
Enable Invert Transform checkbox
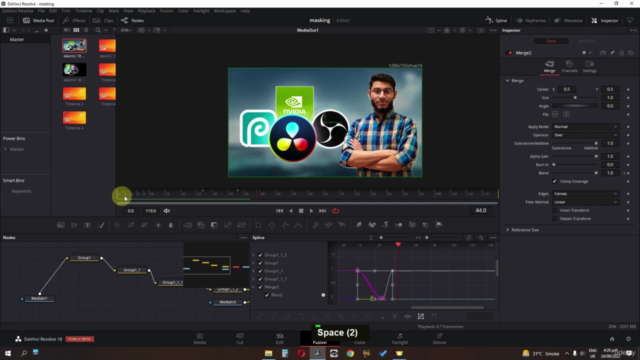click(554, 210)
